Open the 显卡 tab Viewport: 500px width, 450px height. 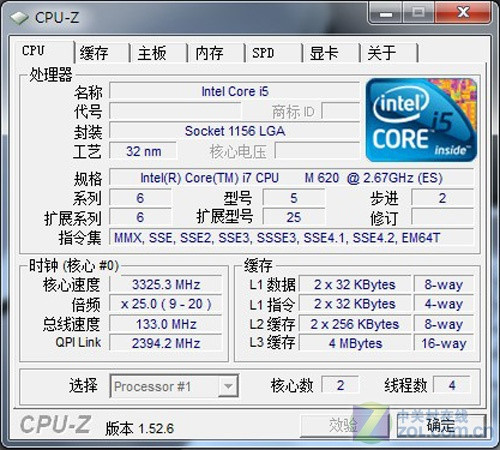point(331,53)
